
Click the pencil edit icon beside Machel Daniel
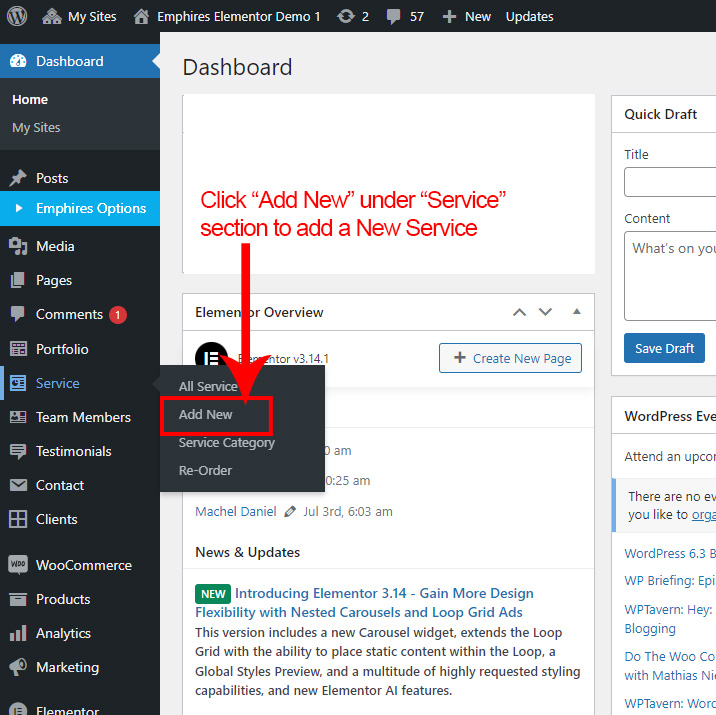(x=290, y=511)
